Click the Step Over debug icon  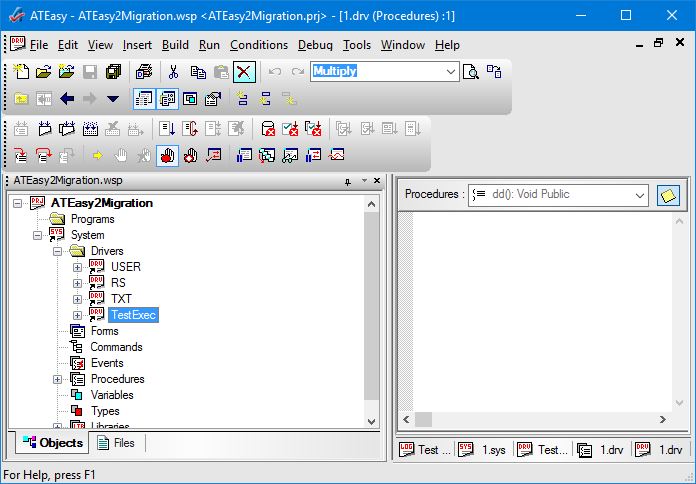[x=44, y=156]
